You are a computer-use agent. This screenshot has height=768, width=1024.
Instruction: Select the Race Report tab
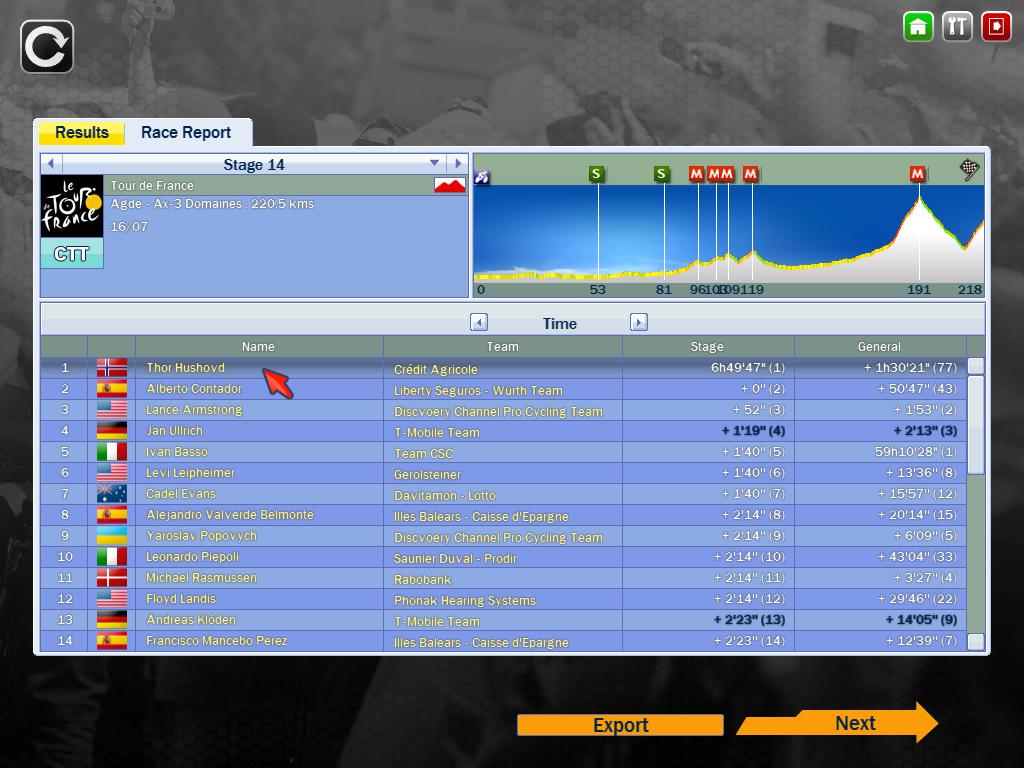[x=186, y=133]
